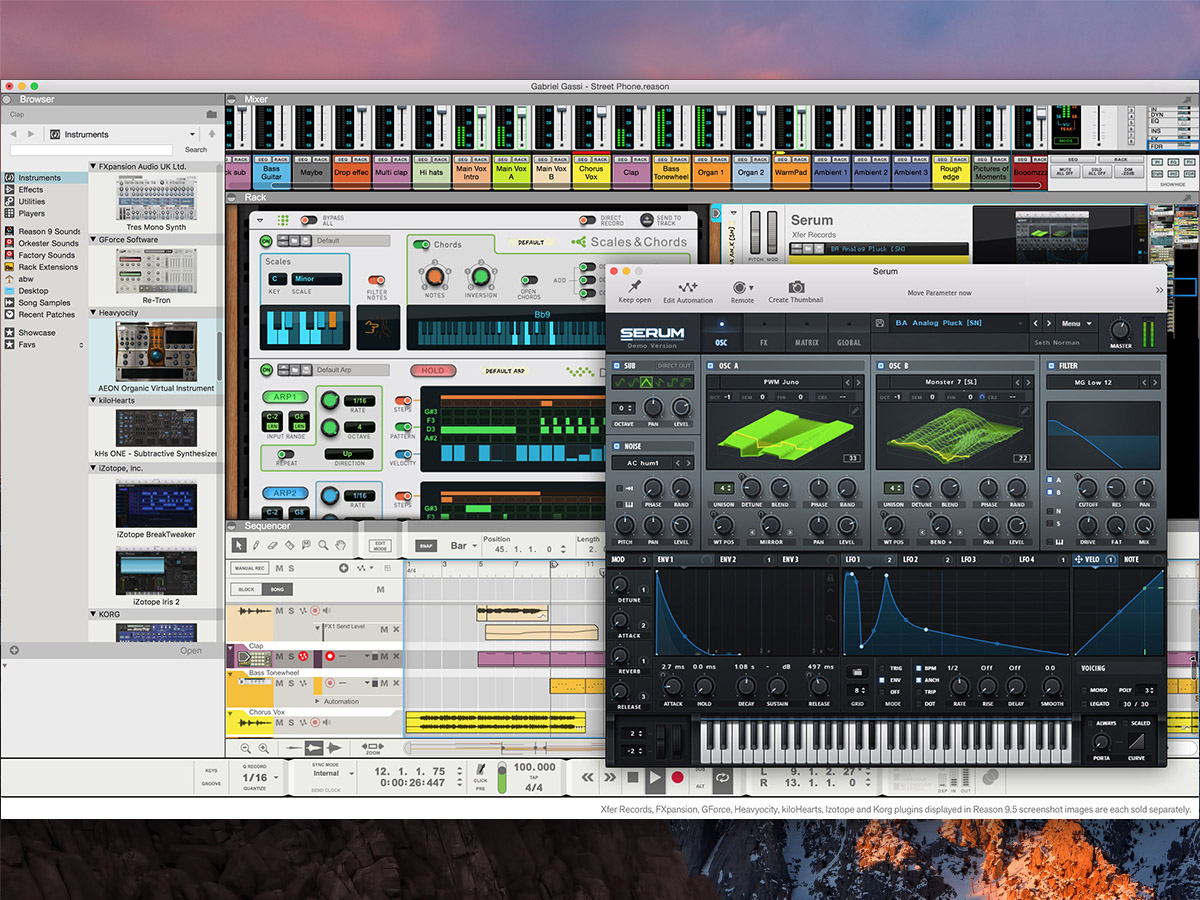Image resolution: width=1200 pixels, height=900 pixels.
Task: Click the LFO folder icon above Grid
Action: (x=856, y=672)
